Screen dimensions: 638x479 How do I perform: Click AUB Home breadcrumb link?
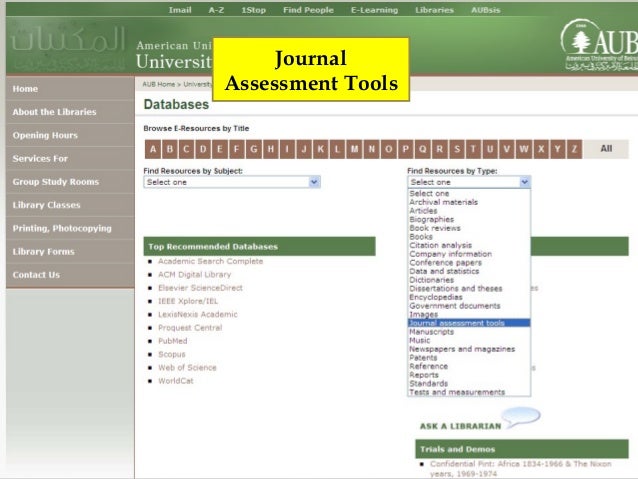click(x=158, y=84)
